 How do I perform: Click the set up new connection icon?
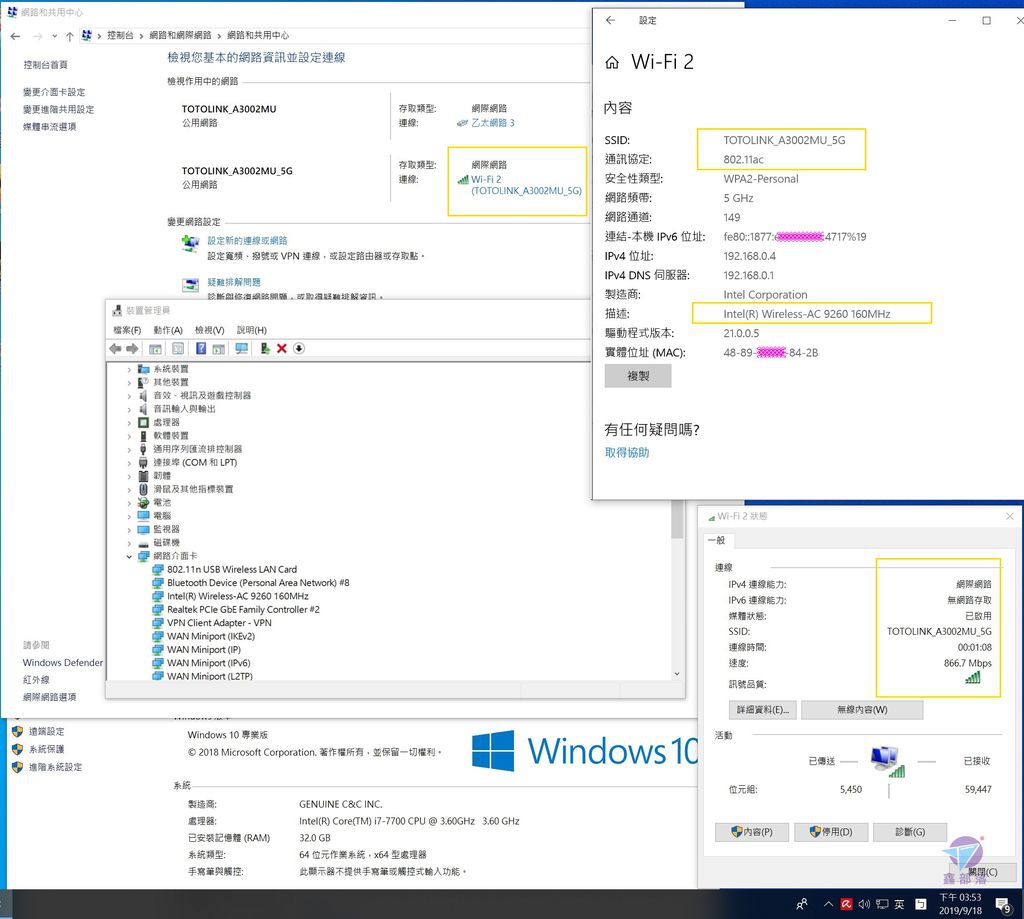pyautogui.click(x=190, y=244)
